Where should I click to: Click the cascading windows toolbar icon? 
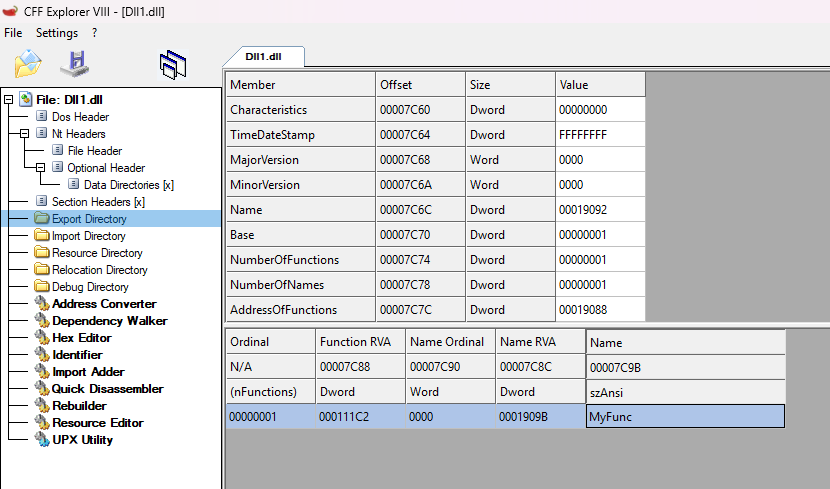[173, 64]
